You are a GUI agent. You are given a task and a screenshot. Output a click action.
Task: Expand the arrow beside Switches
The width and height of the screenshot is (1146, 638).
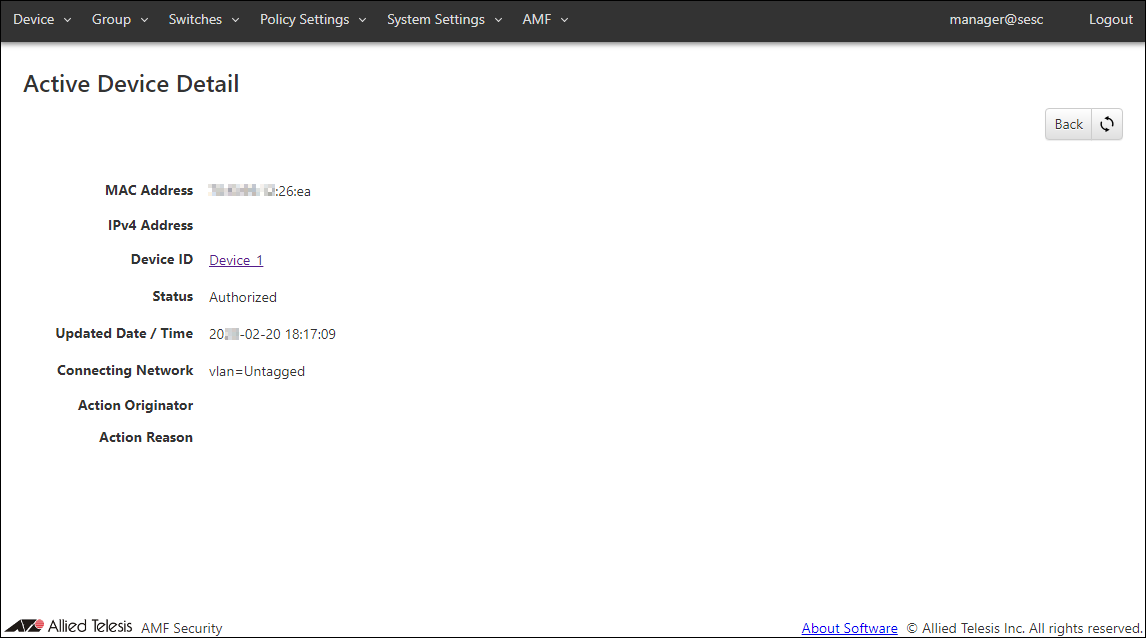(235, 21)
